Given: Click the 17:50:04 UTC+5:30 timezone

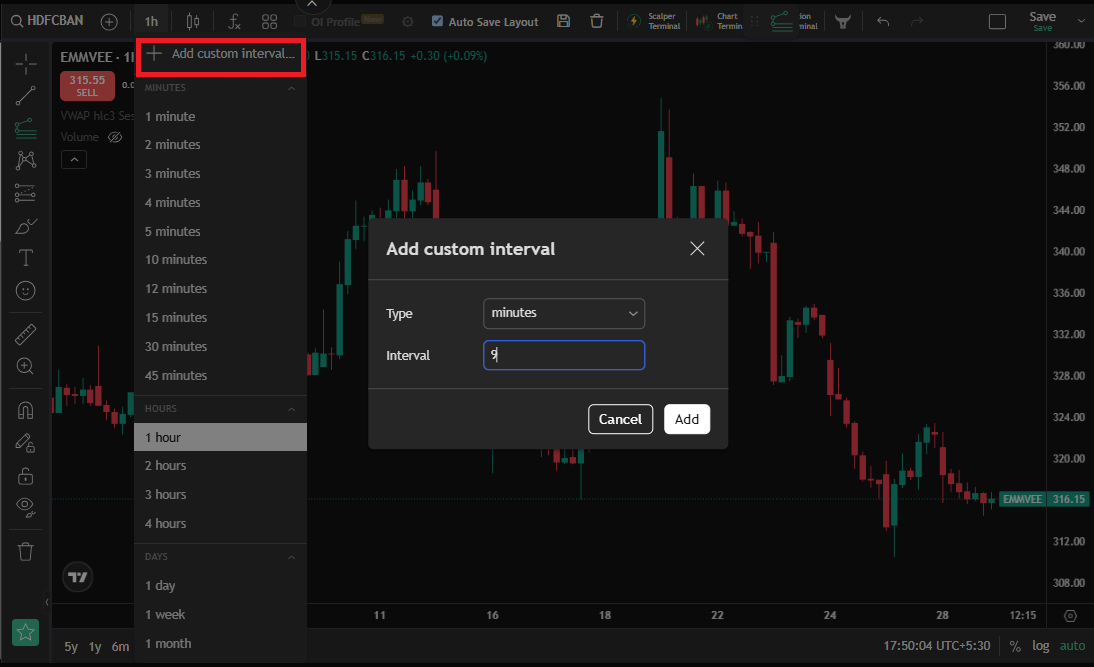Looking at the screenshot, I should (936, 646).
